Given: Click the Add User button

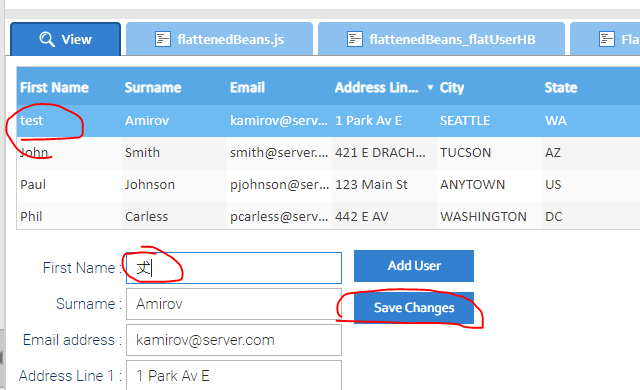Looking at the screenshot, I should pyautogui.click(x=414, y=266).
